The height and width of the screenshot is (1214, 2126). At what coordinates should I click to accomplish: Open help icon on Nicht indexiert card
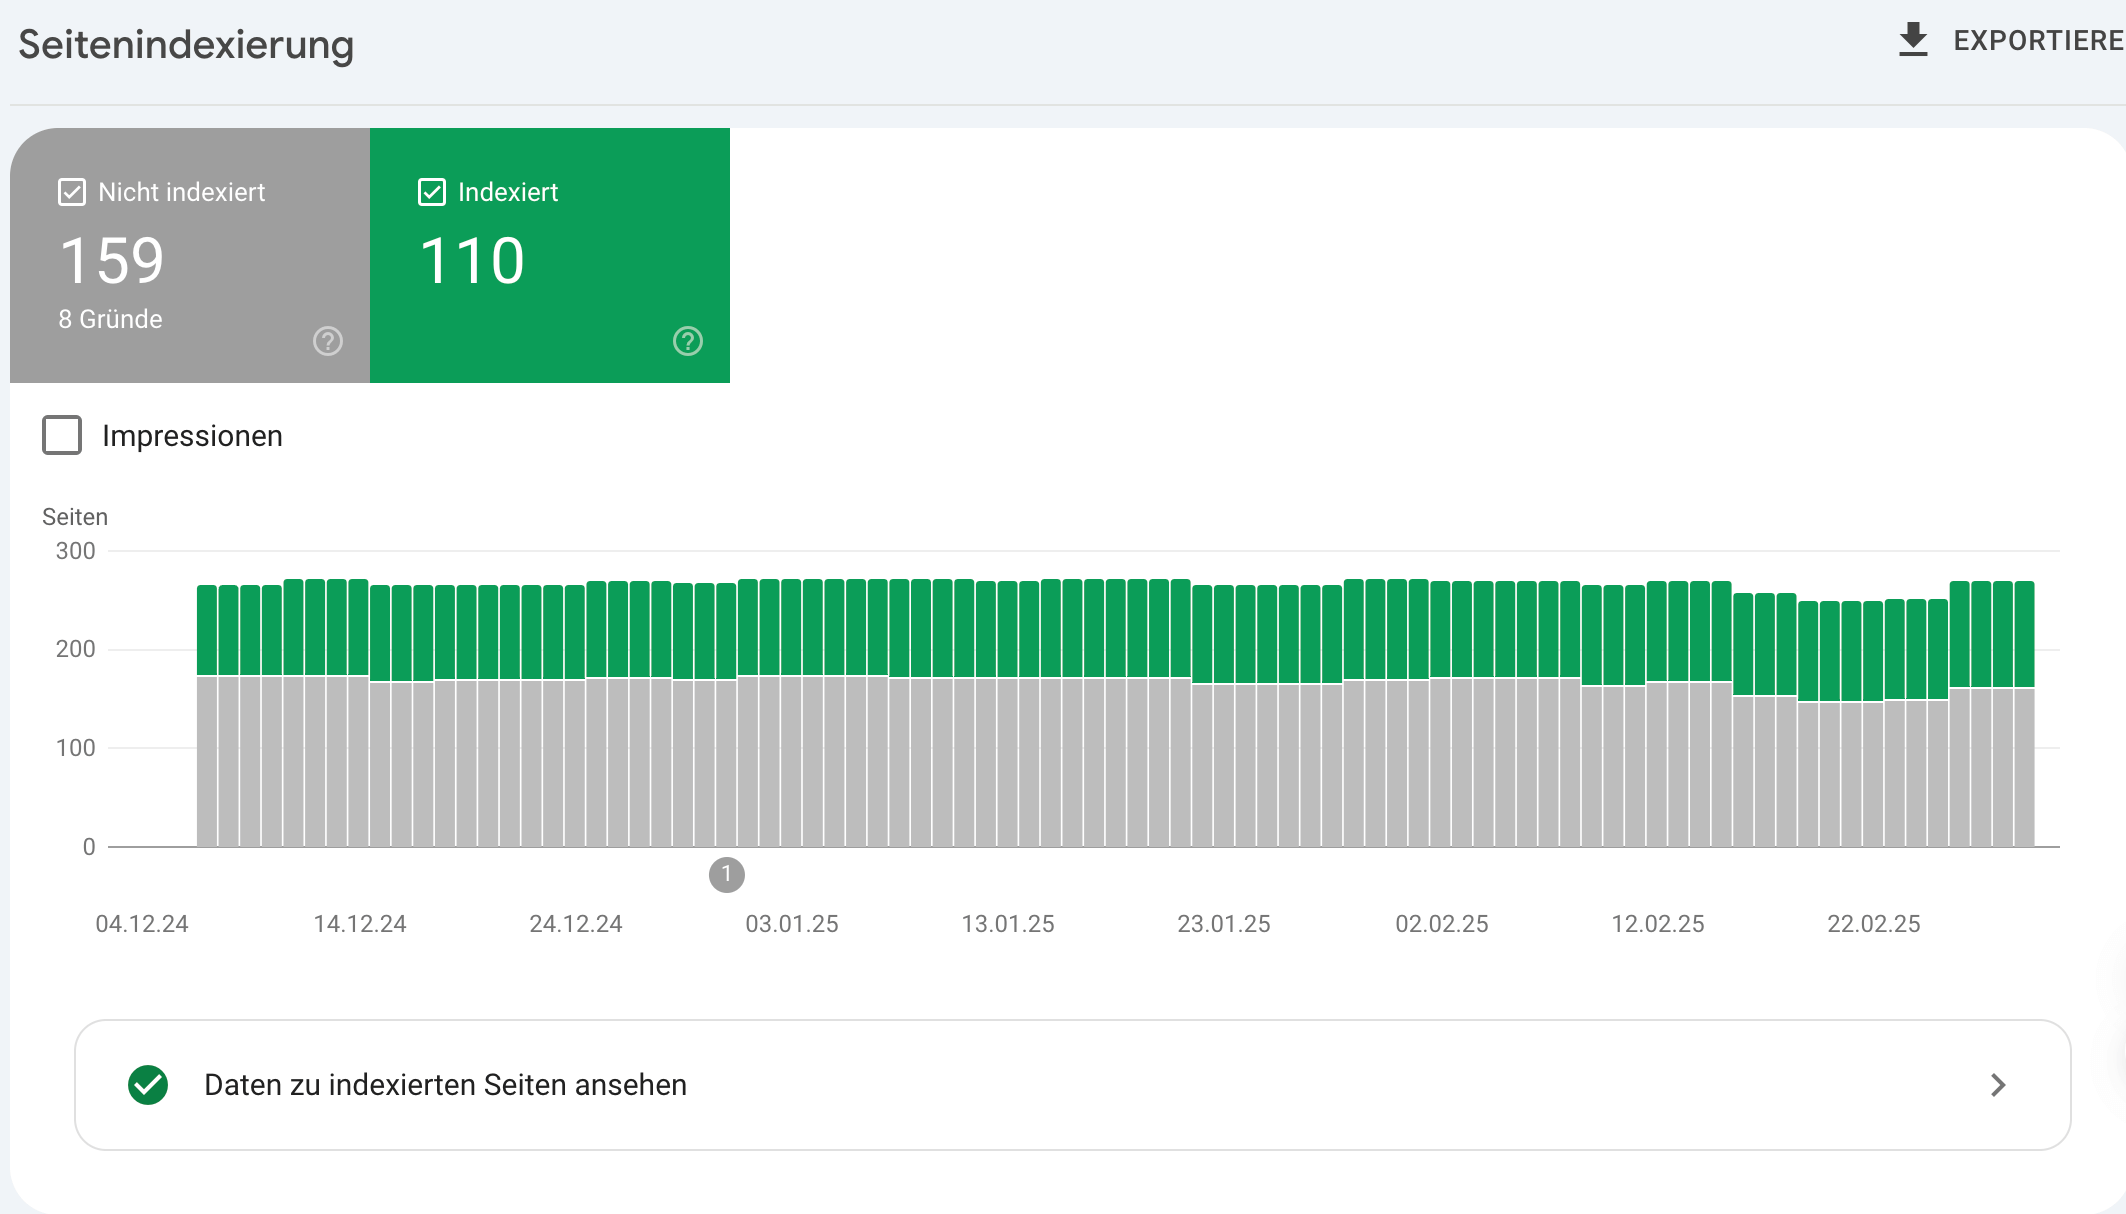[328, 341]
